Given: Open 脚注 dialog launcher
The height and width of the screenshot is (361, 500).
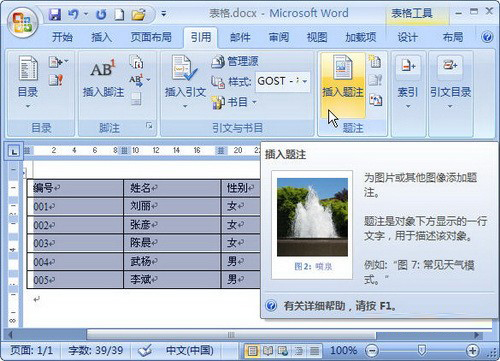Looking at the screenshot, I should (149, 126).
